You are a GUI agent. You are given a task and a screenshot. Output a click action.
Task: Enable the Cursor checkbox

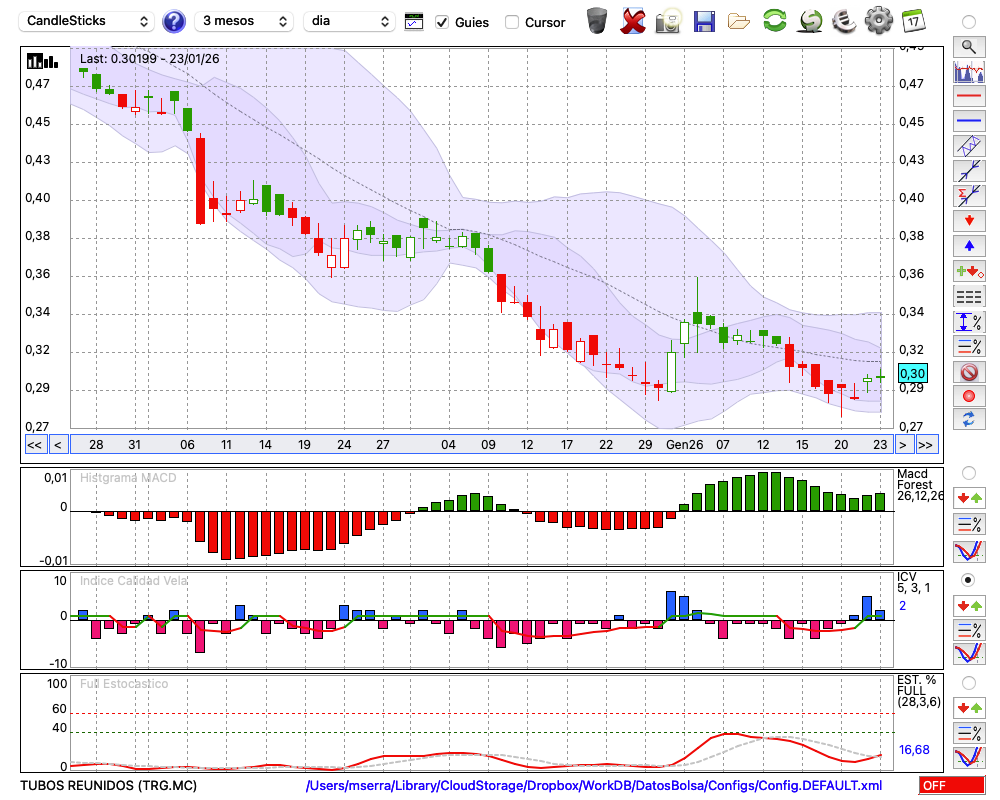click(x=511, y=22)
